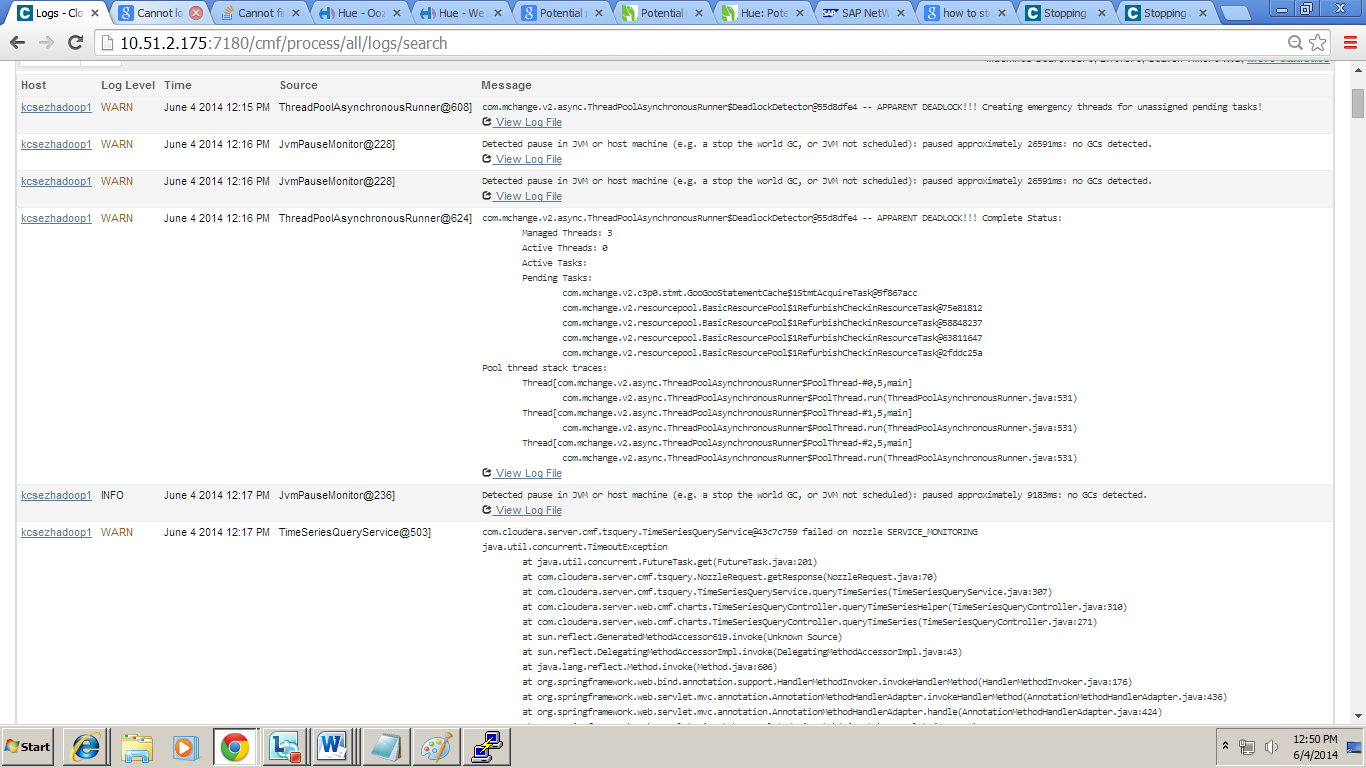Open the Windows Start button
The width and height of the screenshot is (1366, 768).
click(x=29, y=747)
